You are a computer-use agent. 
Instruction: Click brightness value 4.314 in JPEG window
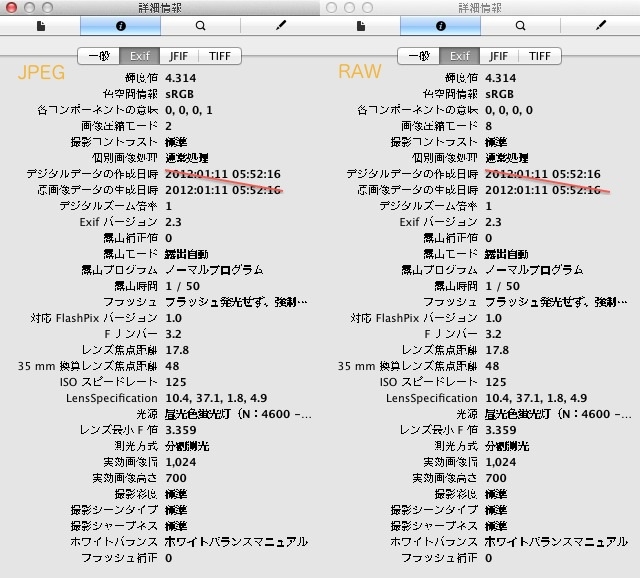tap(180, 78)
